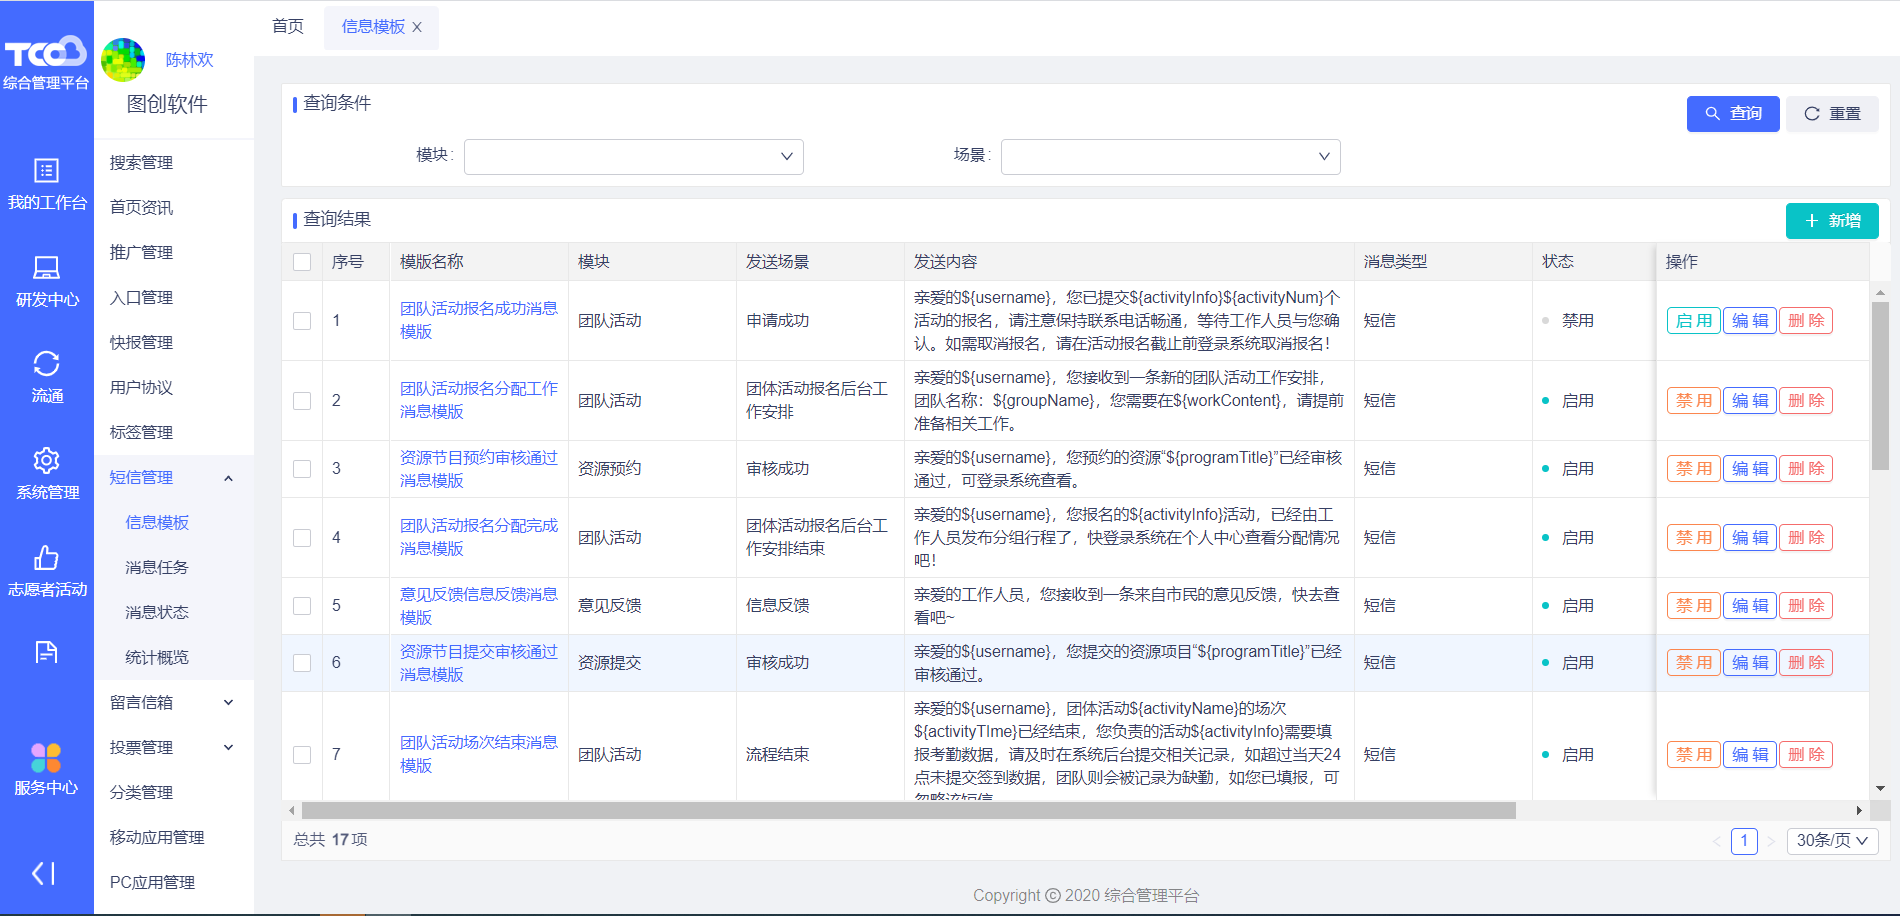Check the row 5 checkbox
The image size is (1900, 916).
[x=302, y=606]
